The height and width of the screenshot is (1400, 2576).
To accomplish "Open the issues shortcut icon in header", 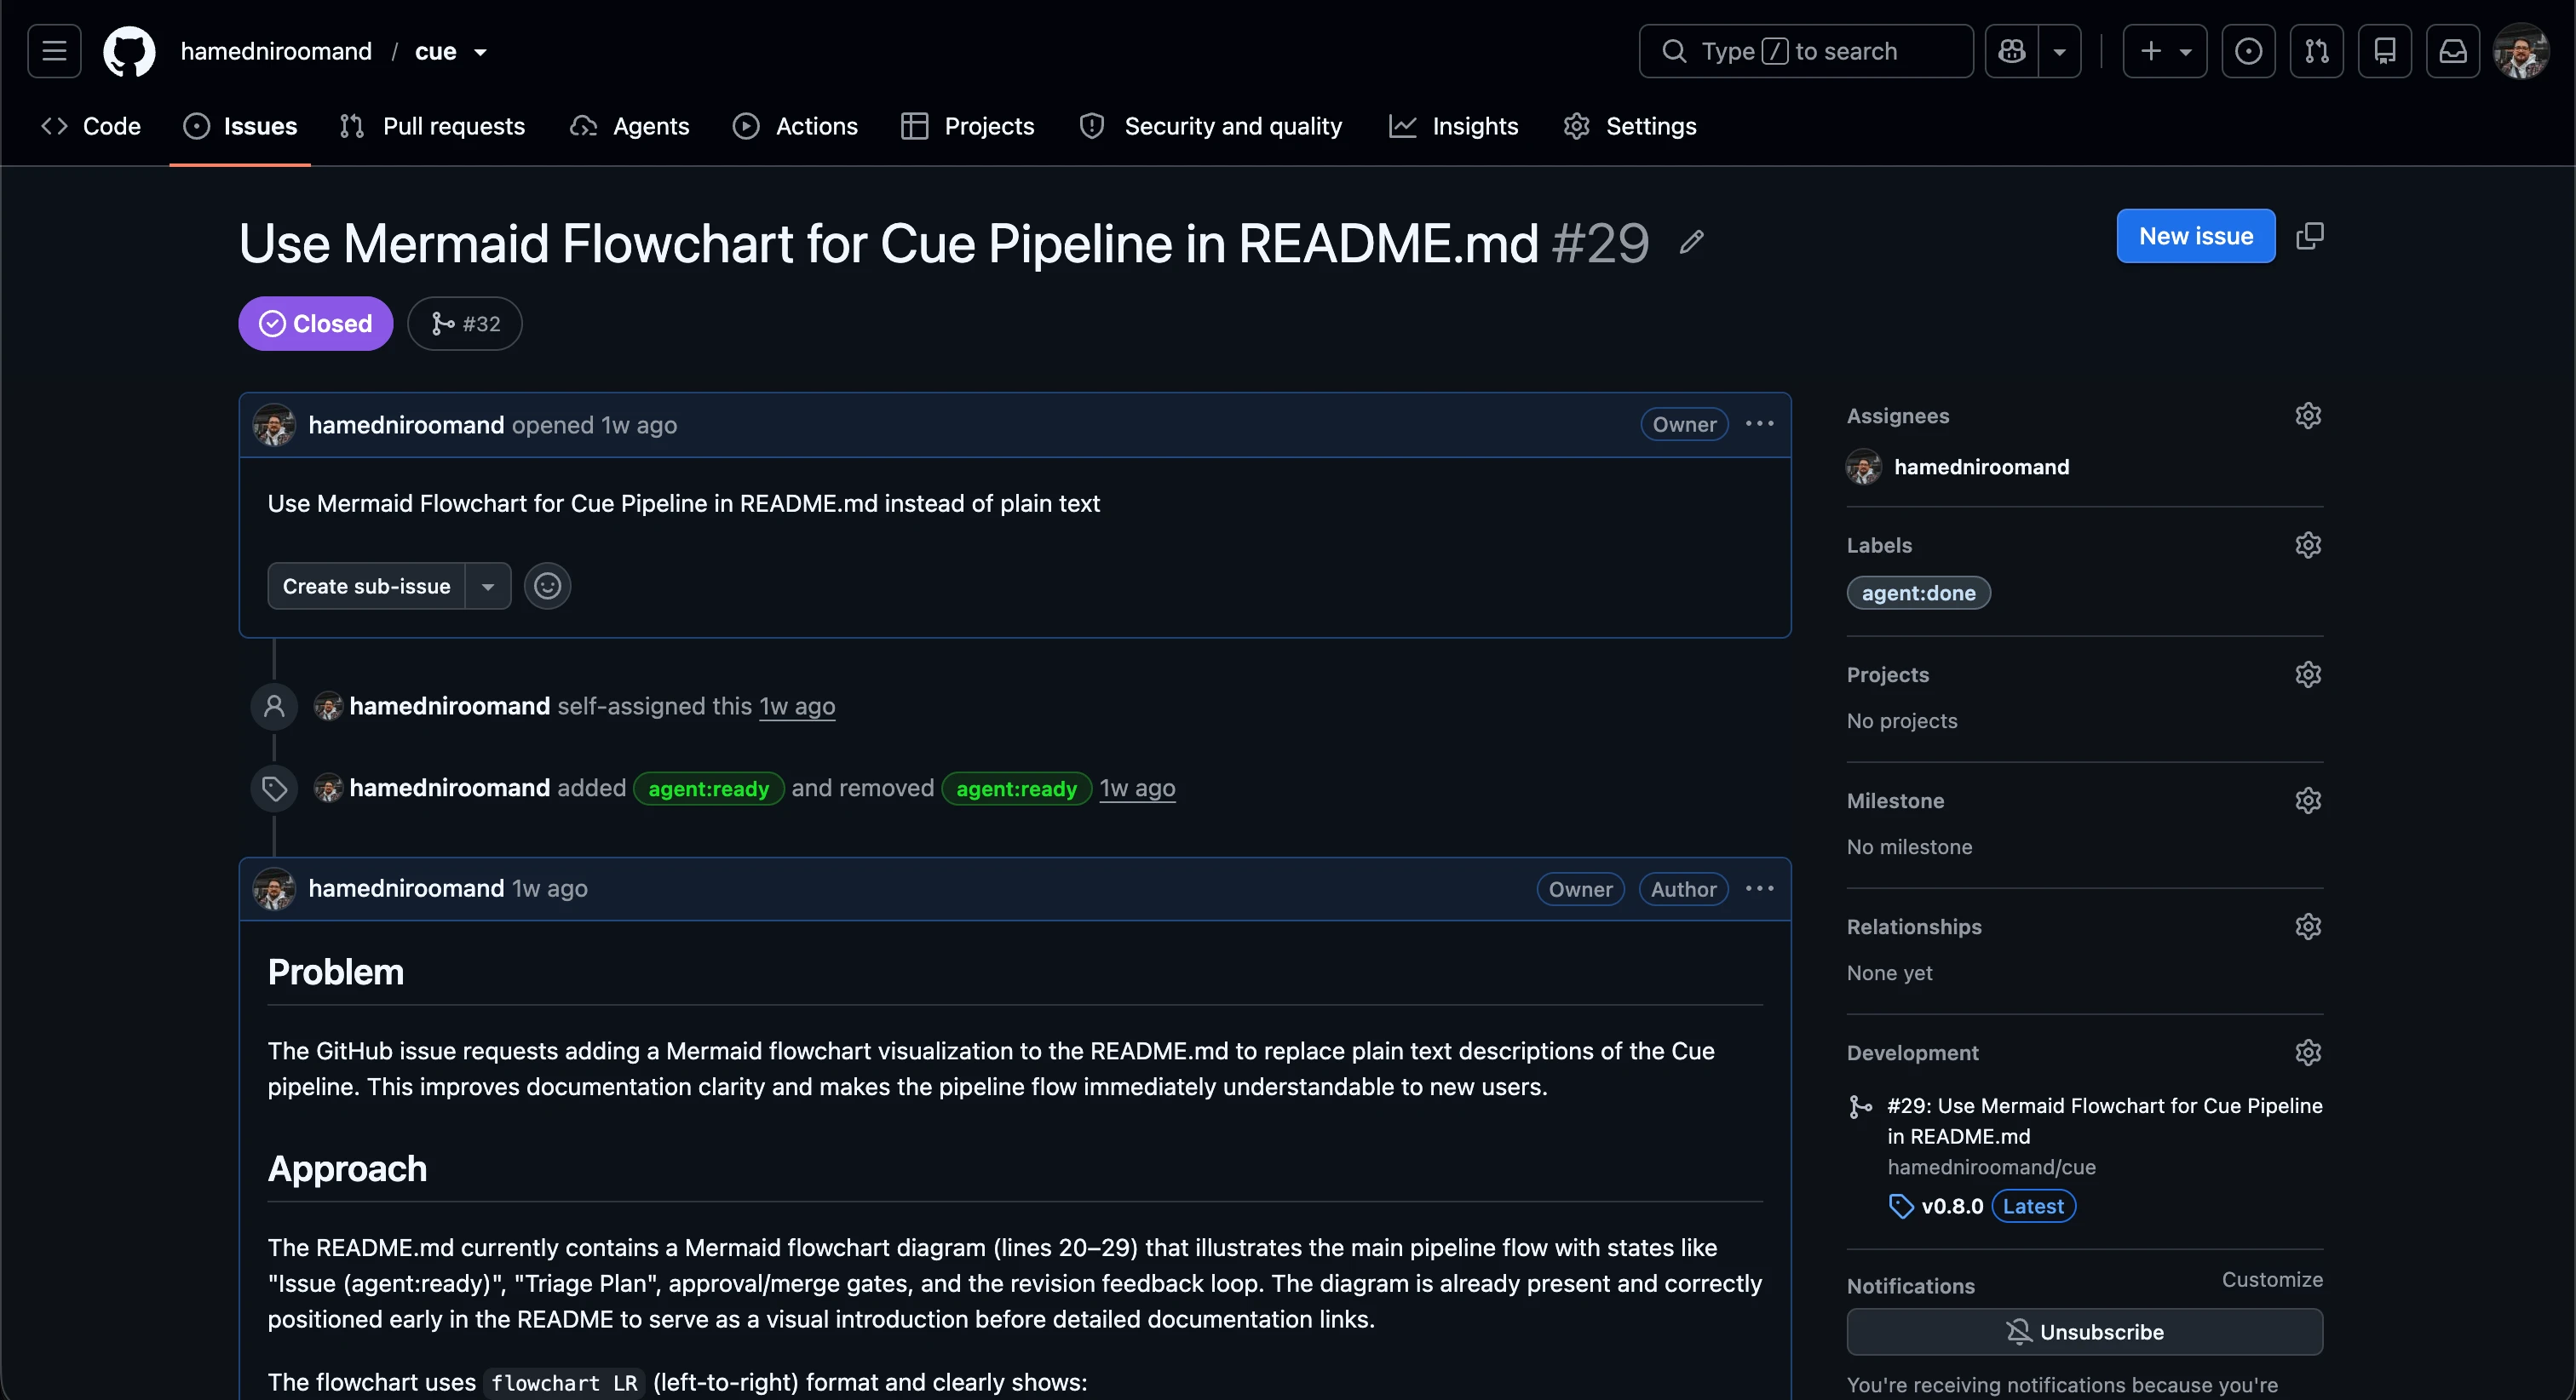I will (2248, 51).
